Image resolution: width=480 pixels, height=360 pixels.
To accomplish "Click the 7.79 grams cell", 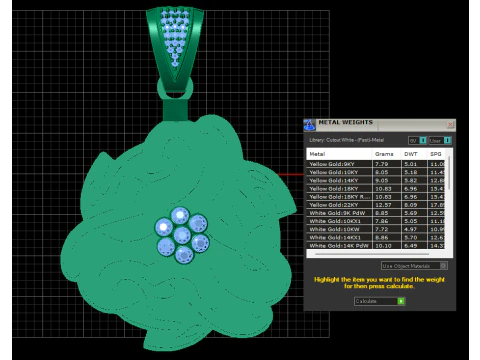I will [387, 164].
